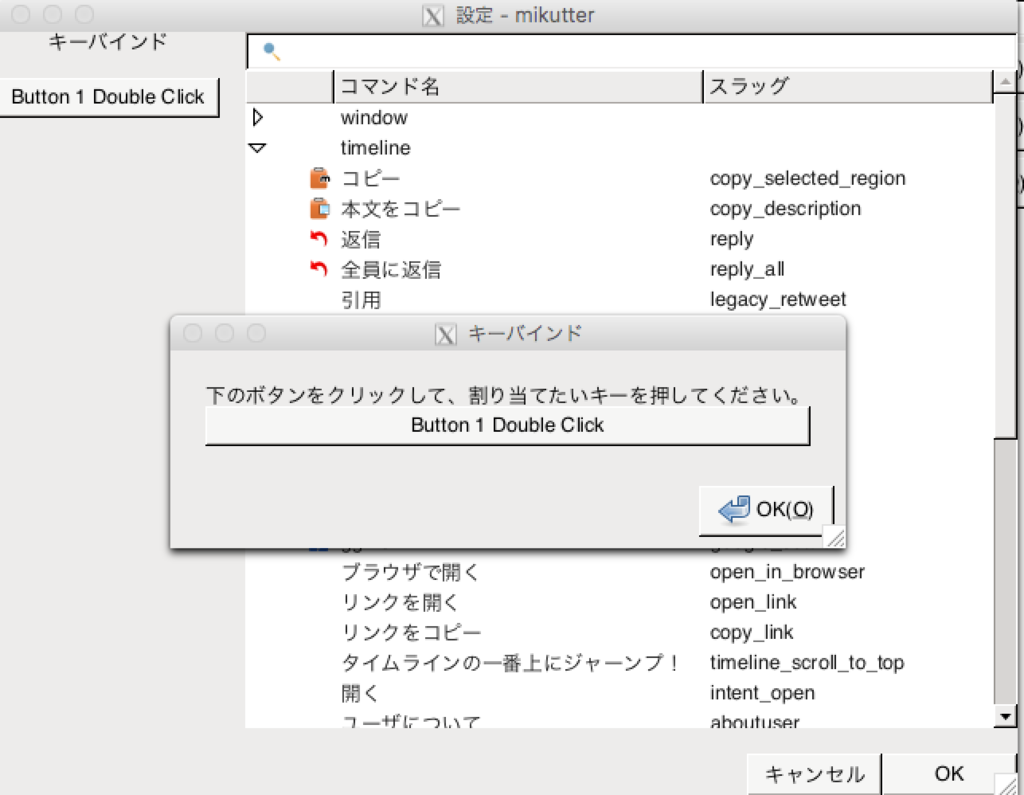
Task: Click the window tree row label
Action: pyautogui.click(x=374, y=118)
